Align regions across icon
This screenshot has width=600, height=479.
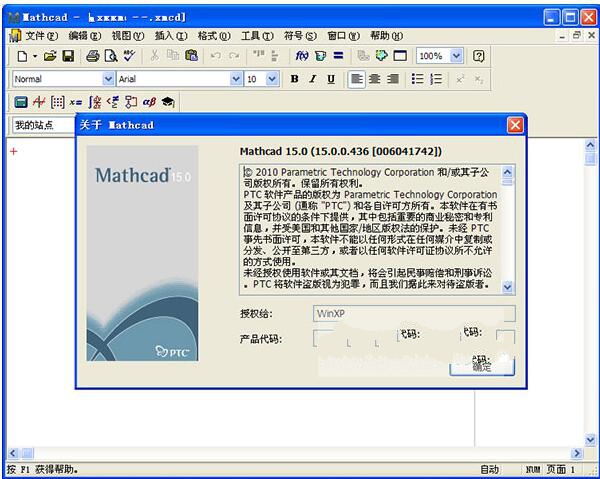click(259, 55)
